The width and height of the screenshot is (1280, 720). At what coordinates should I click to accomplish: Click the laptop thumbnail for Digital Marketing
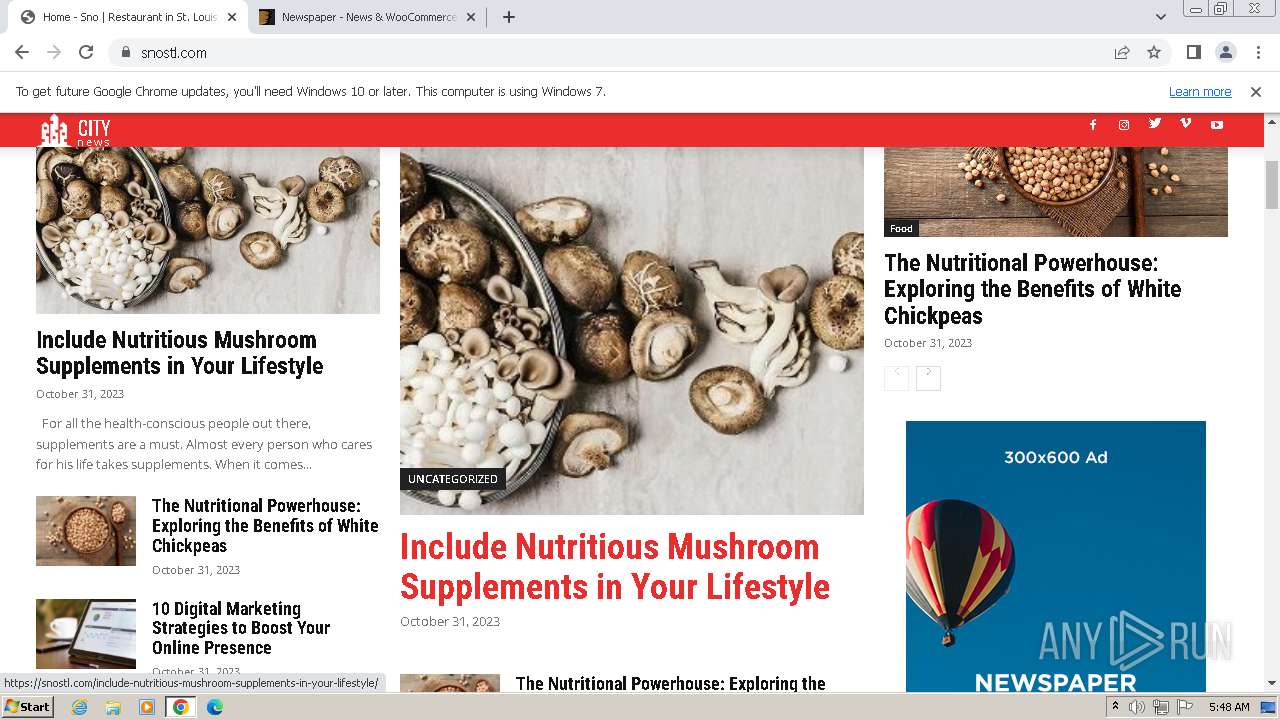pos(86,633)
